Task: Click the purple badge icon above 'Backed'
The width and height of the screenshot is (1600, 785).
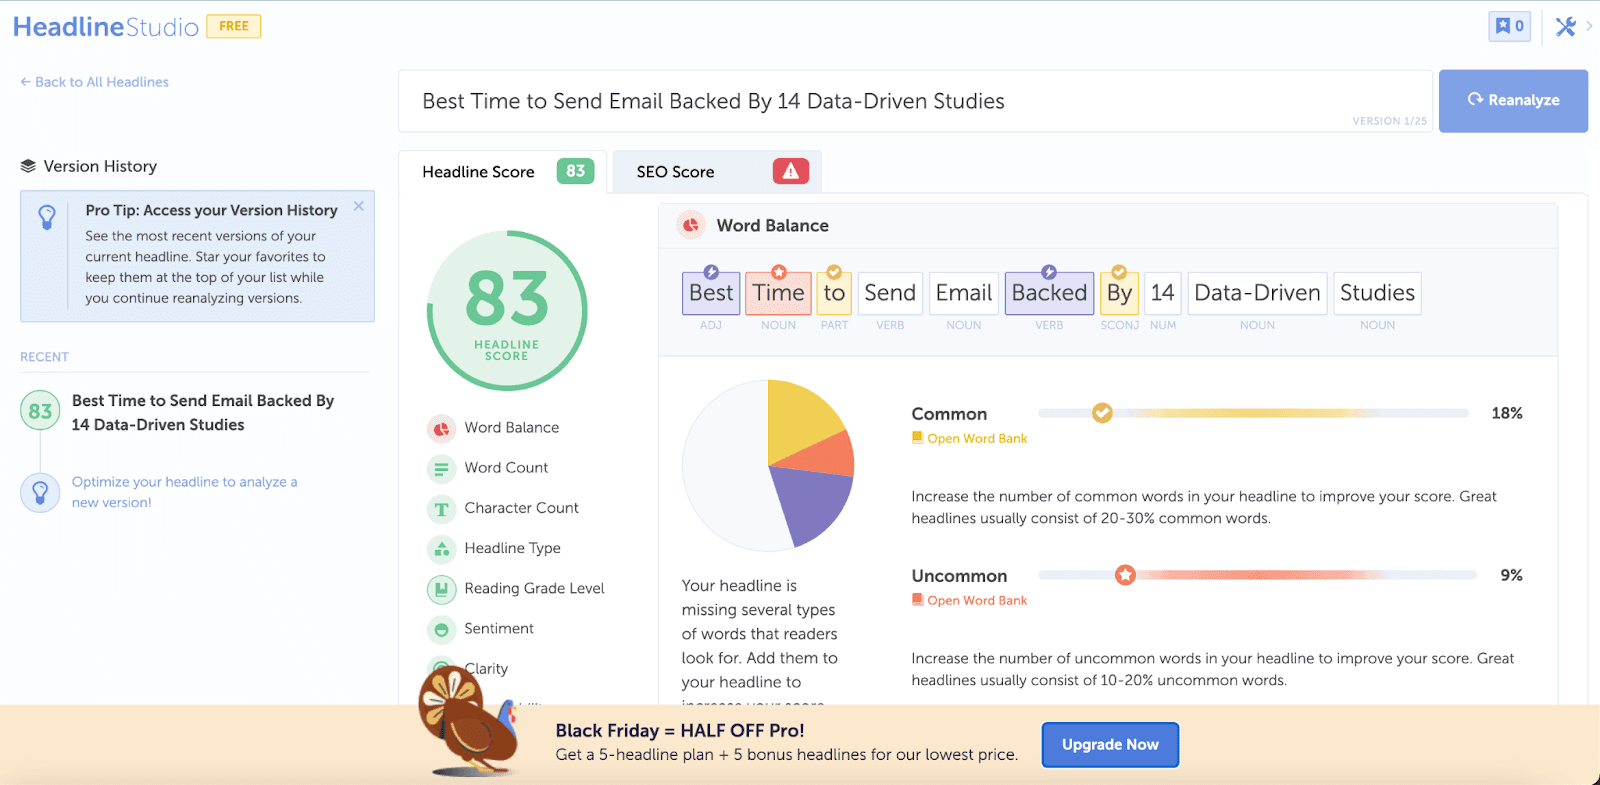Action: [1049, 272]
